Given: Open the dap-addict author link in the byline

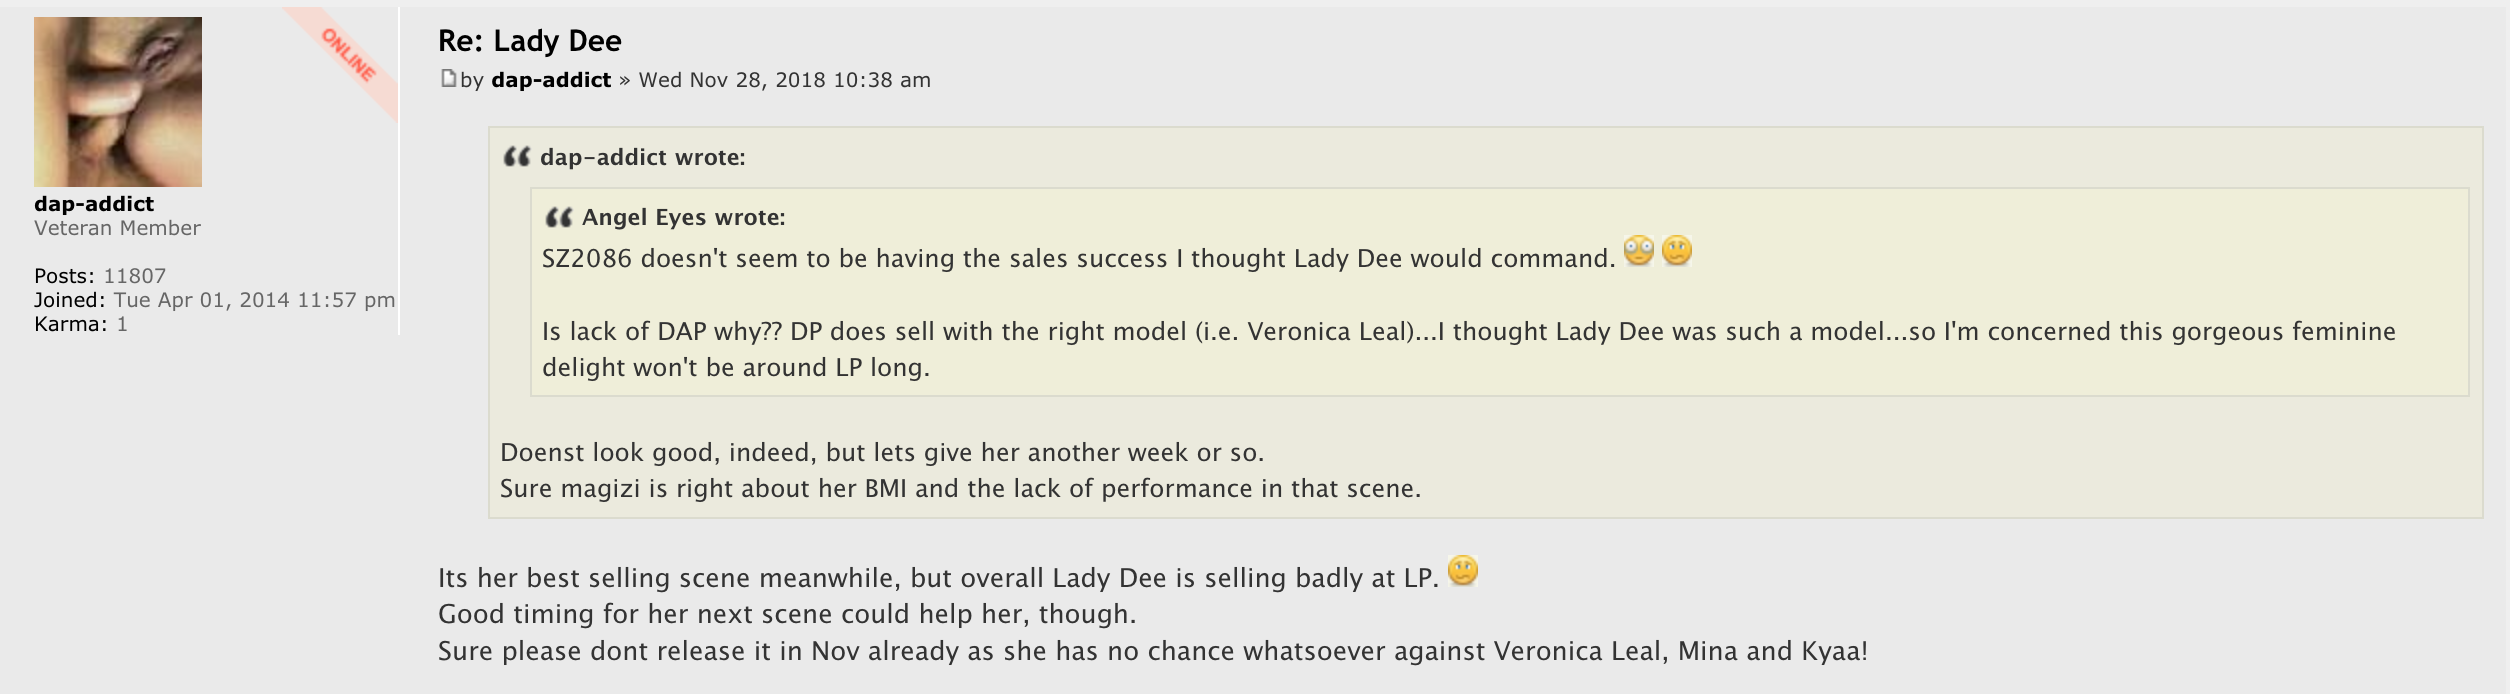Looking at the screenshot, I should (550, 80).
